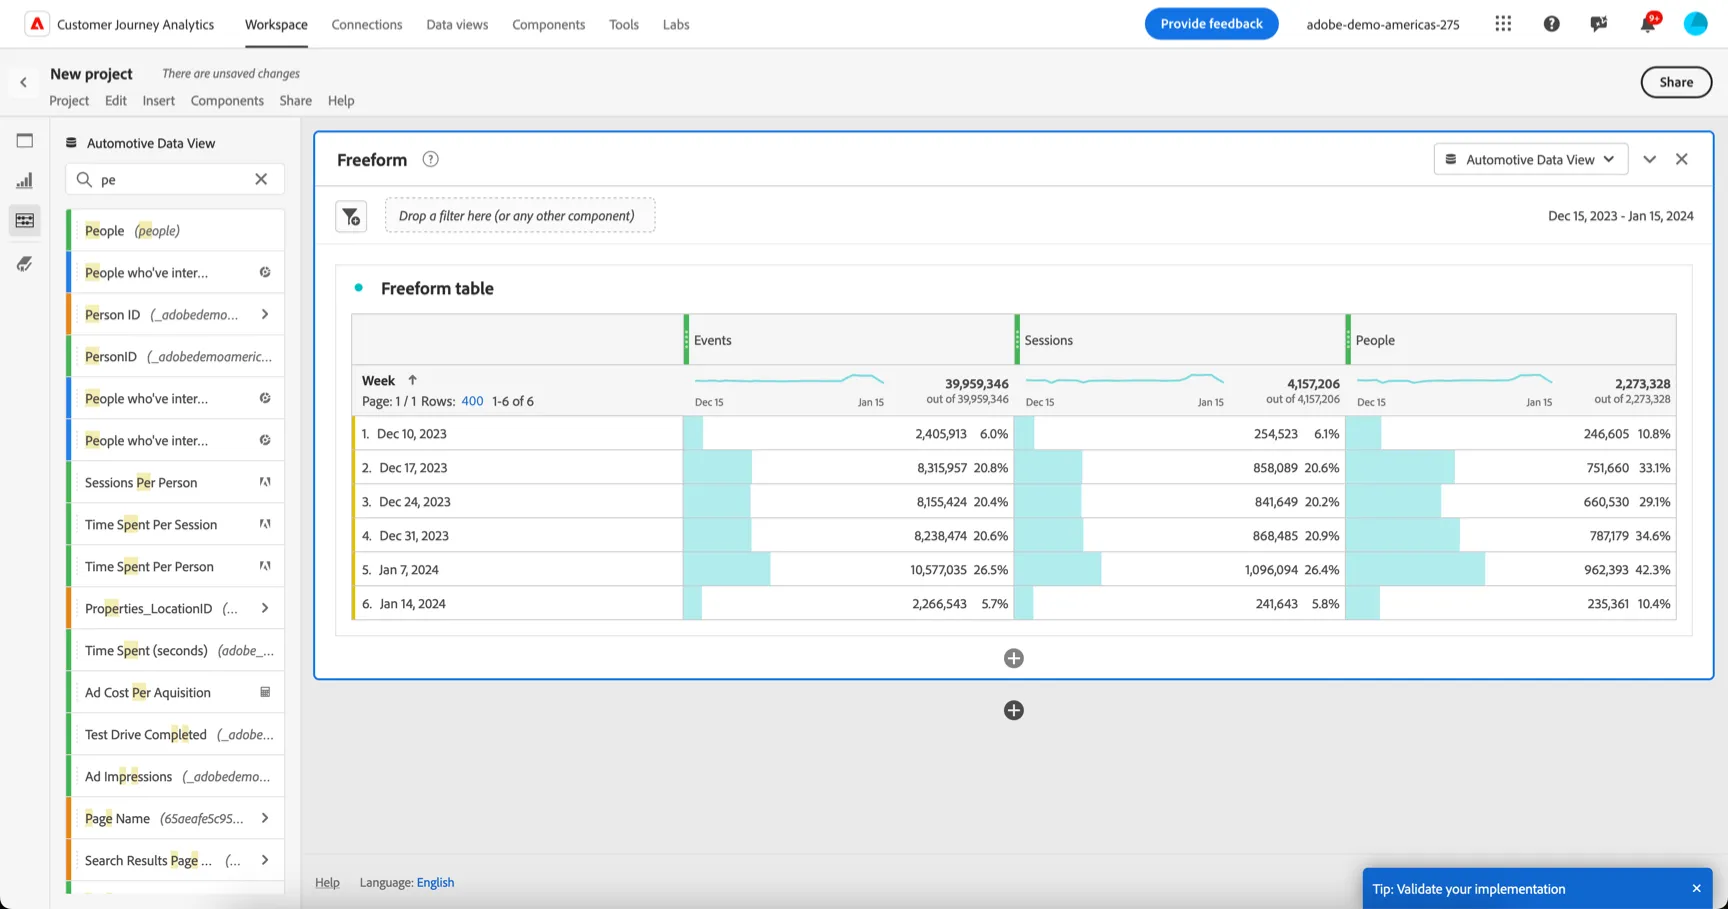Open the help question mark icon

point(1551,24)
